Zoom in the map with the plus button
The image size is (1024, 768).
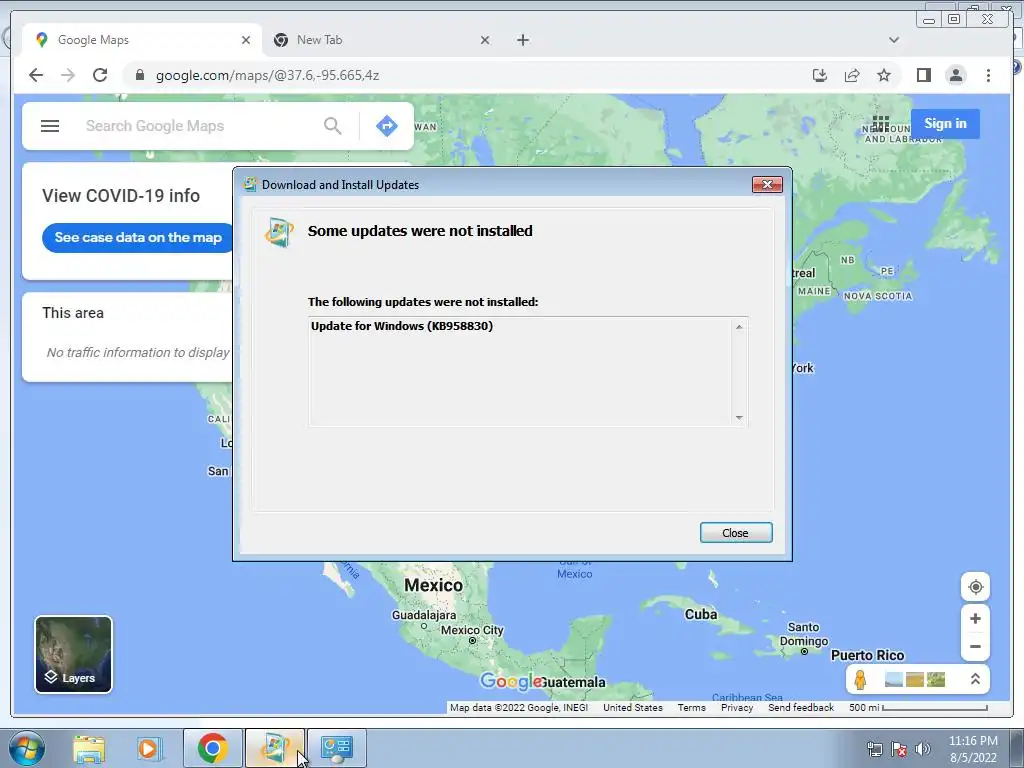975,618
